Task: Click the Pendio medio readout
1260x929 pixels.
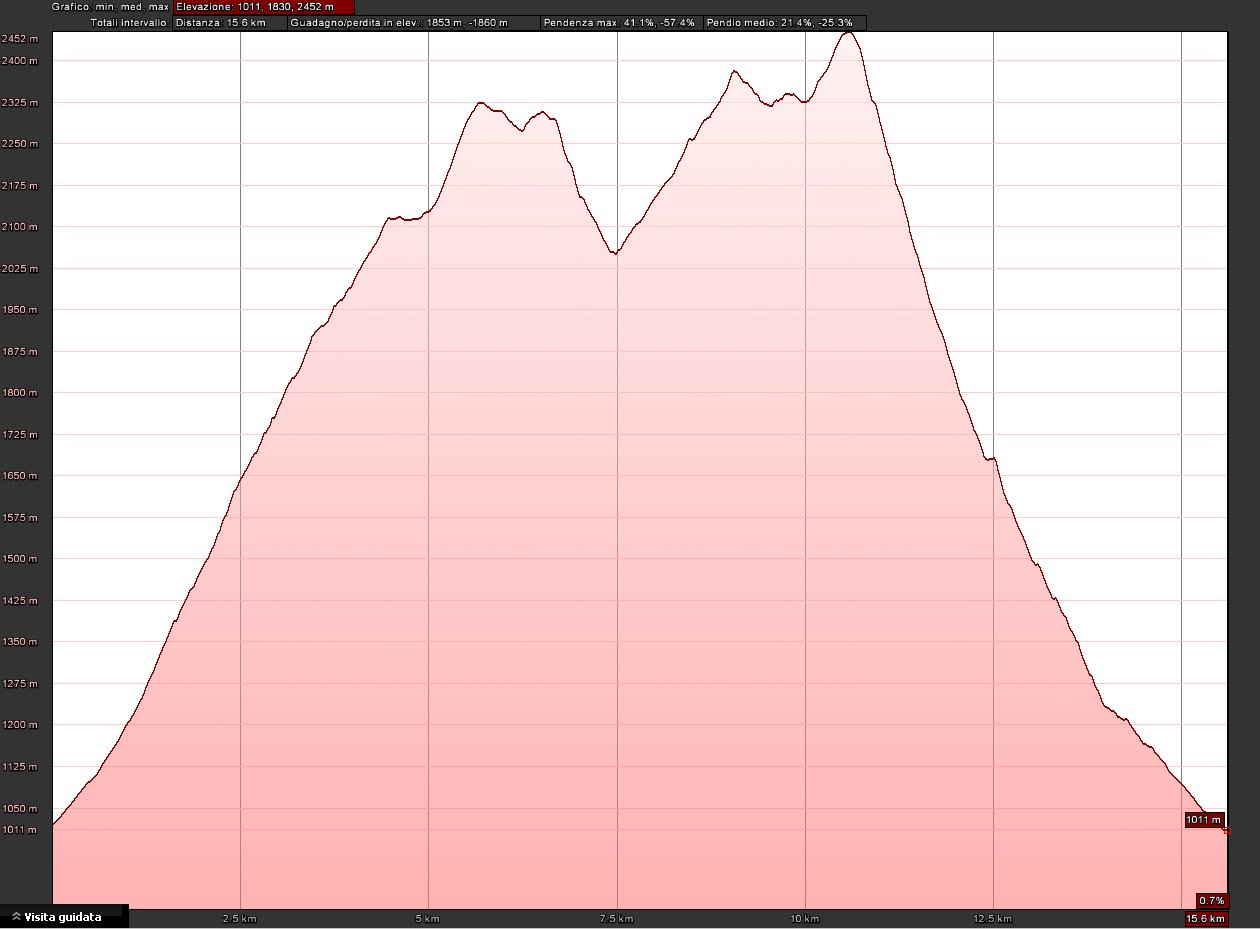Action: pyautogui.click(x=784, y=22)
